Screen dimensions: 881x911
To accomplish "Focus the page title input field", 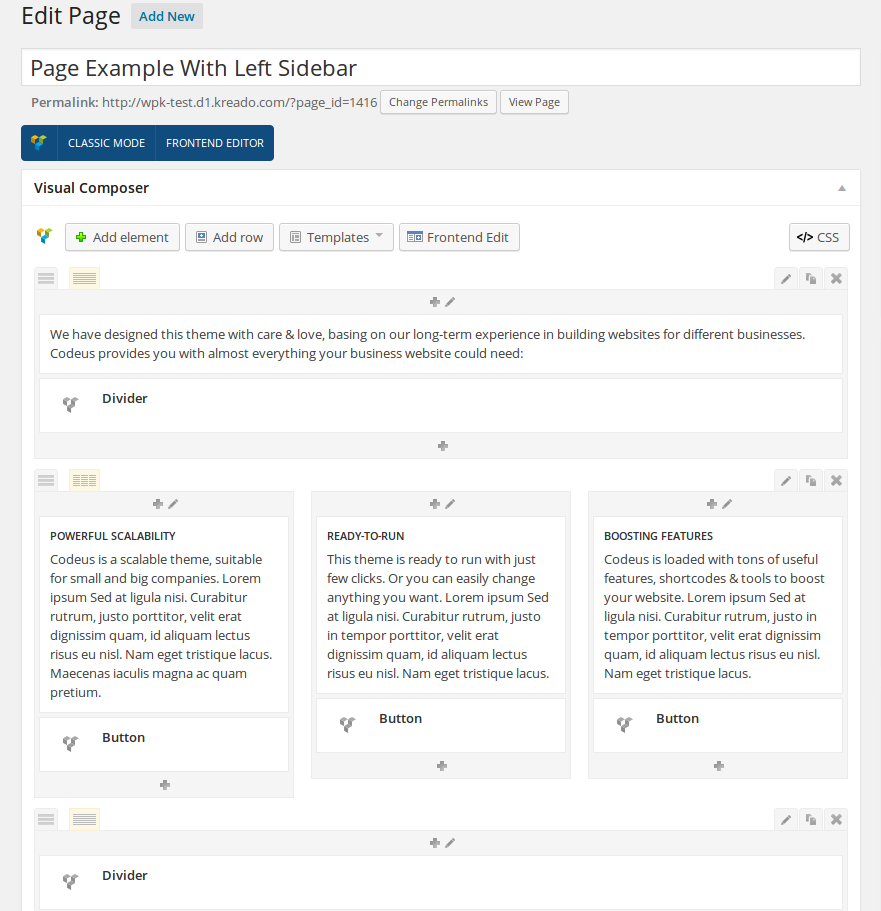I will point(440,68).
